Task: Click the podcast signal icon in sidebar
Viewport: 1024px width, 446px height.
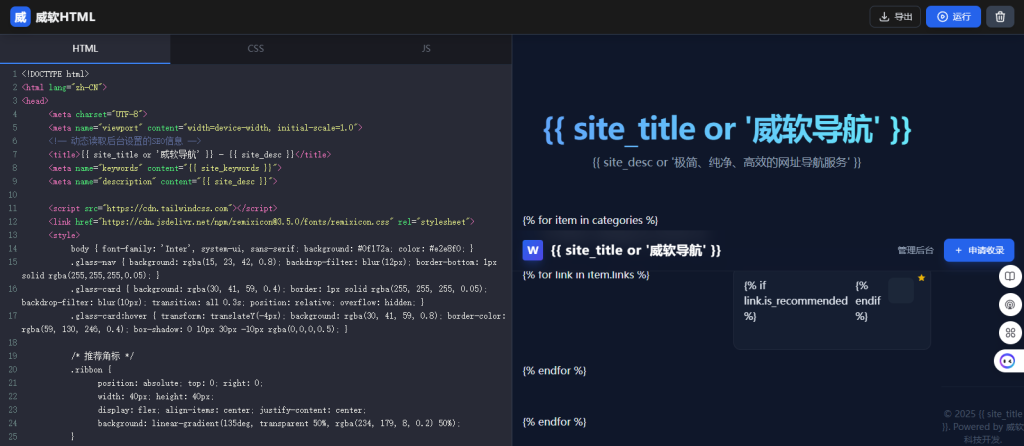Action: [1009, 304]
